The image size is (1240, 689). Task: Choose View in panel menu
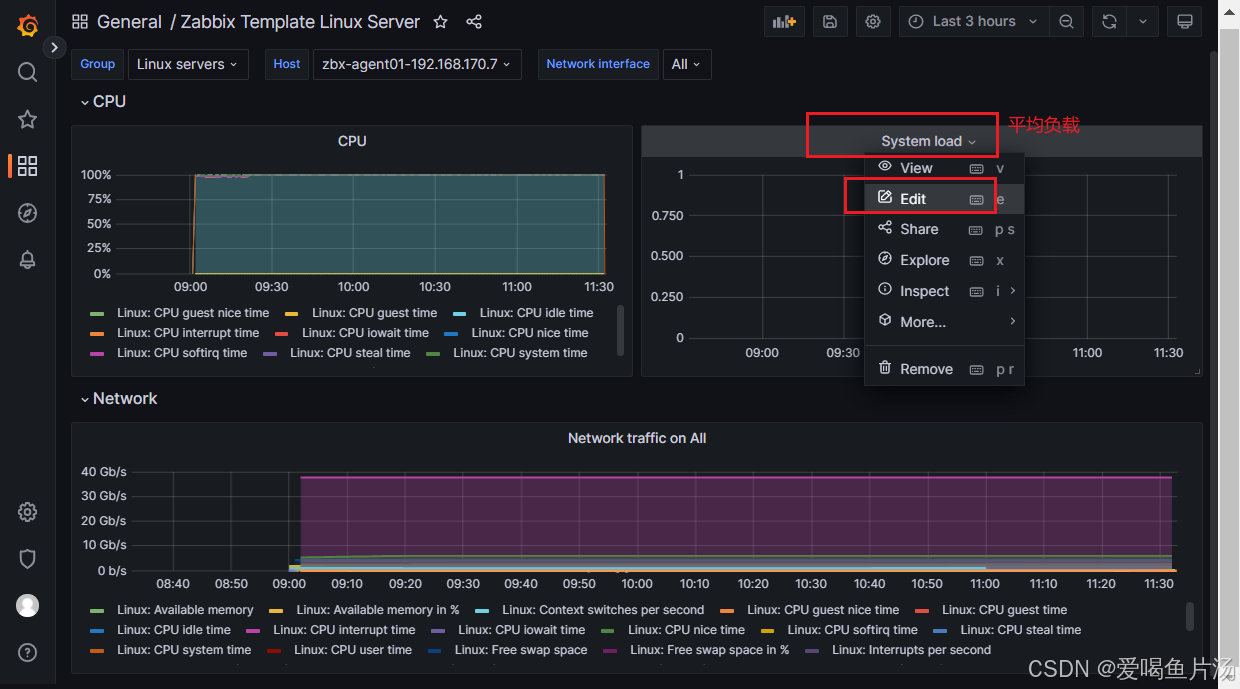pos(944,168)
